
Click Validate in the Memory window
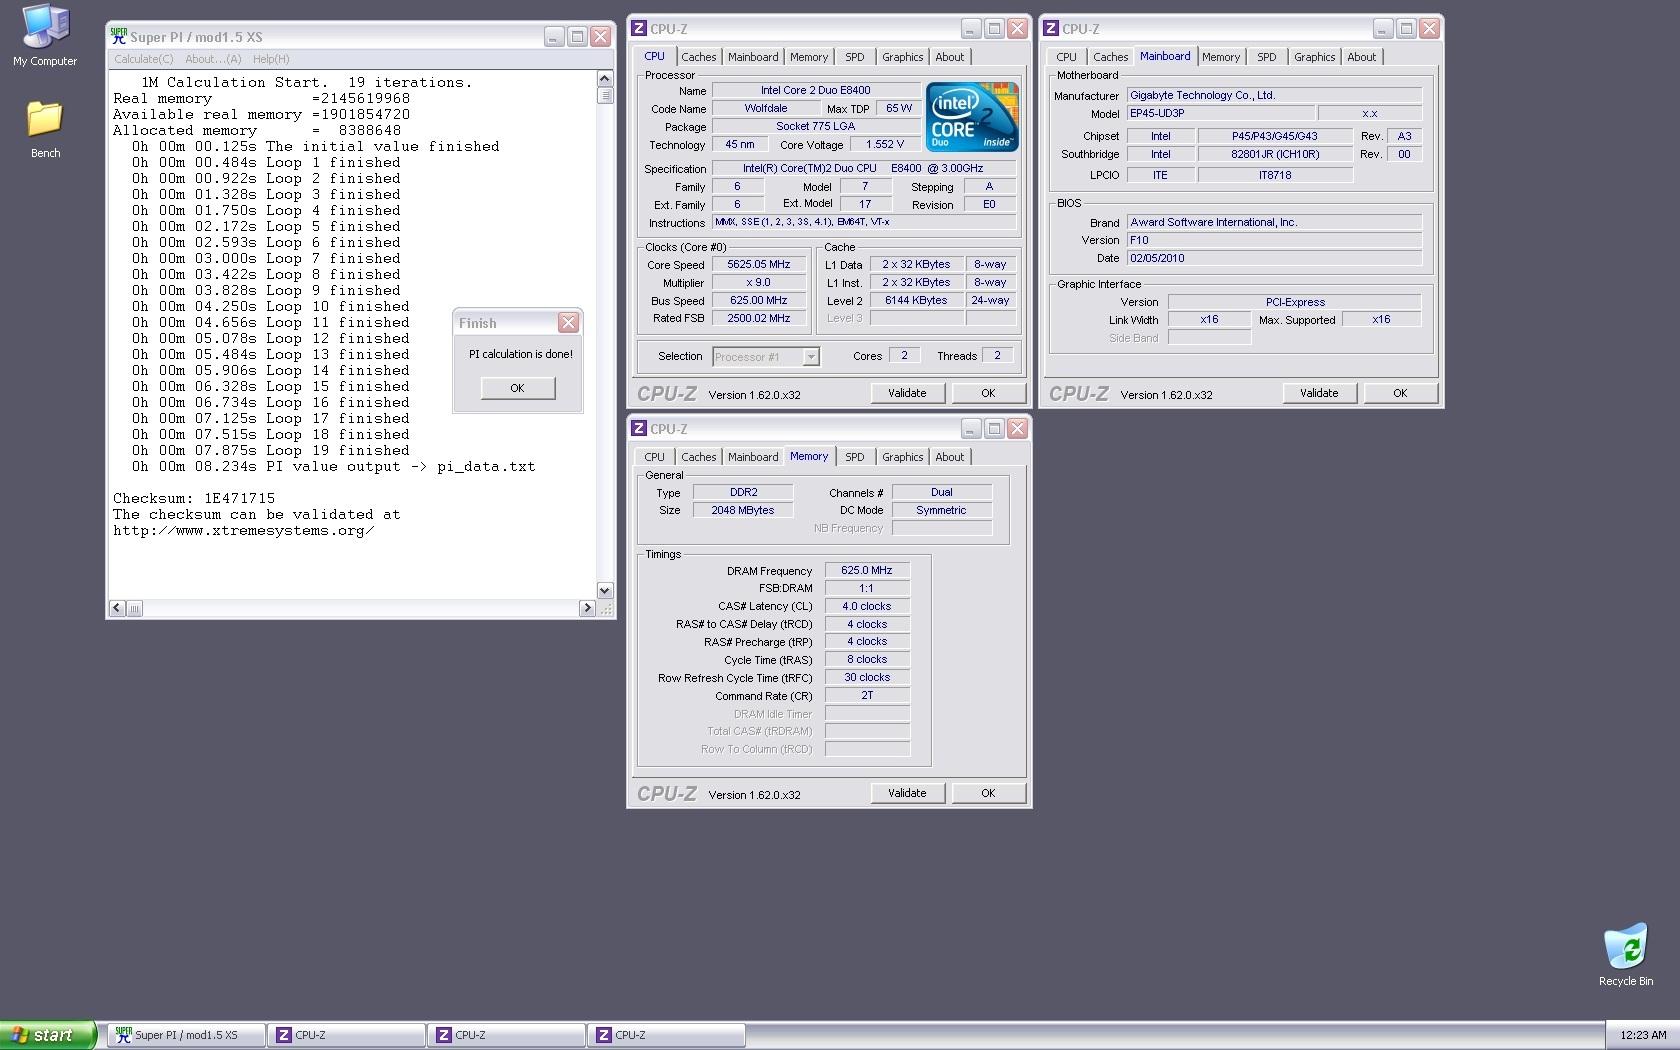[907, 793]
